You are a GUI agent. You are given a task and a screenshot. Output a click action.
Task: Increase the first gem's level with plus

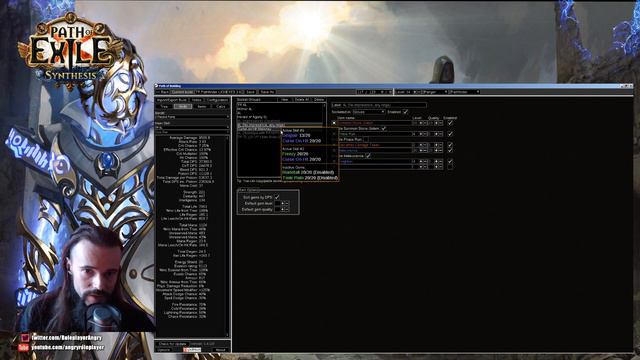tap(420, 123)
